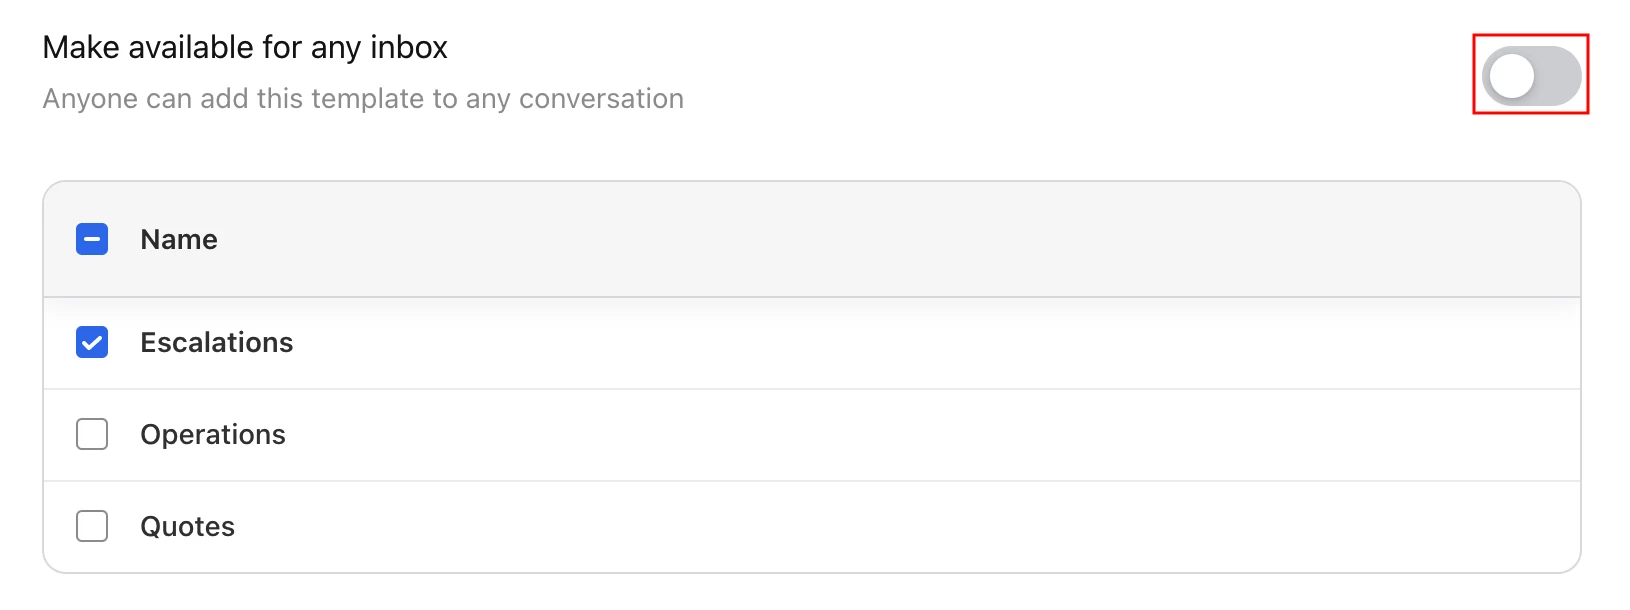Click the Escalations inbox name label
This screenshot has height=610, width=1630.
coord(217,343)
